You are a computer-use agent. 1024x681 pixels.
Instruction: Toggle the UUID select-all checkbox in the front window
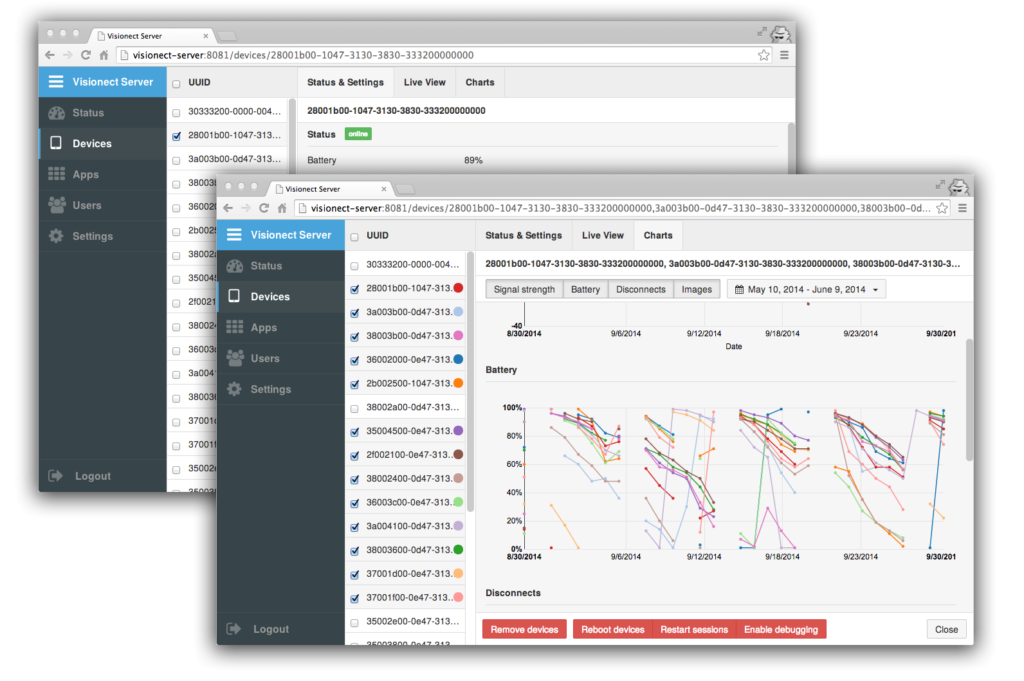click(x=355, y=236)
